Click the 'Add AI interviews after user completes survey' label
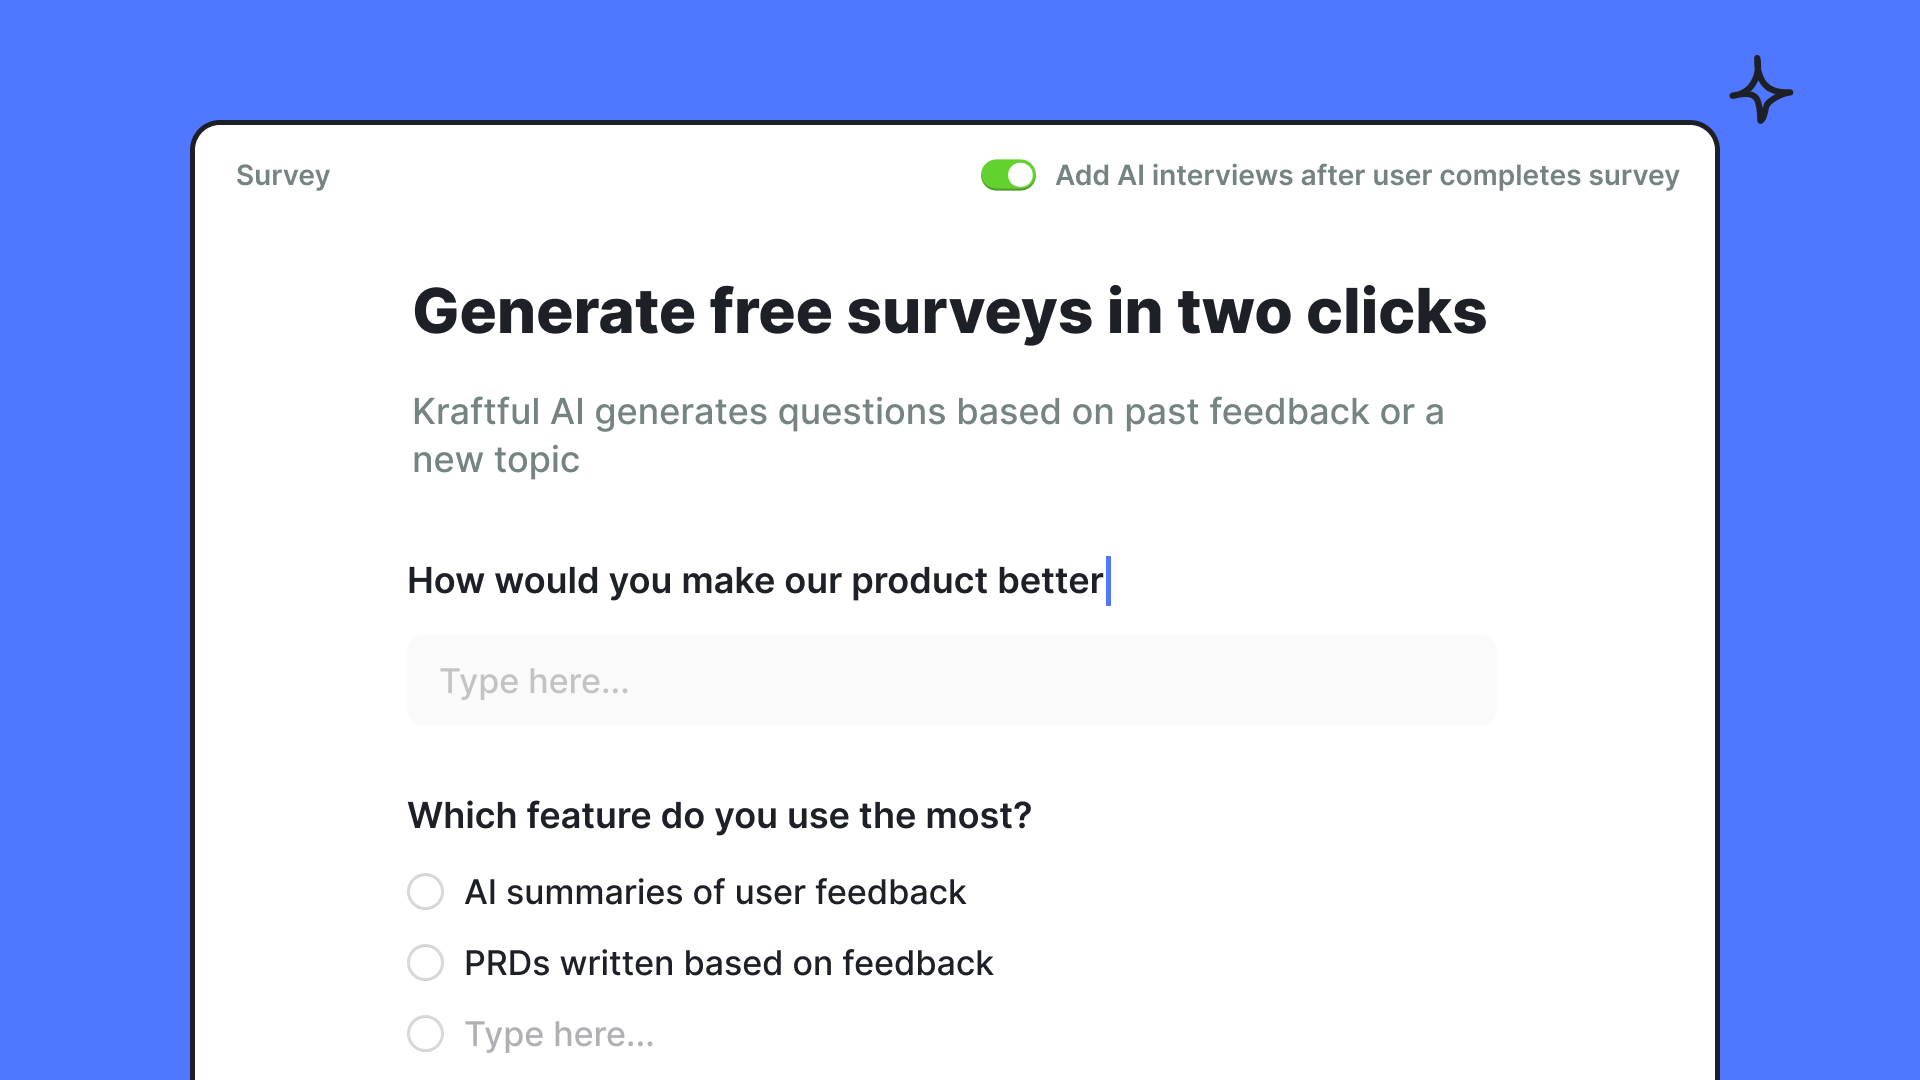Viewport: 1920px width, 1080px height. [1367, 175]
